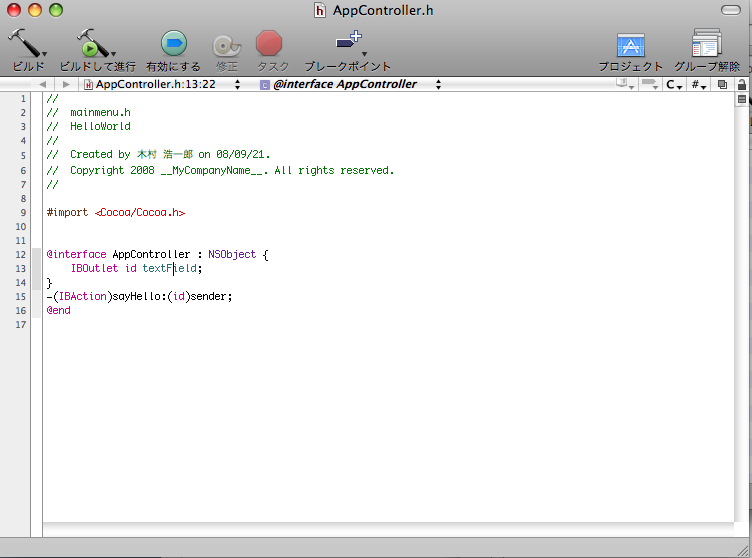Click the 有効にする toolbar icon
This screenshot has width=752, height=558.
tap(174, 43)
